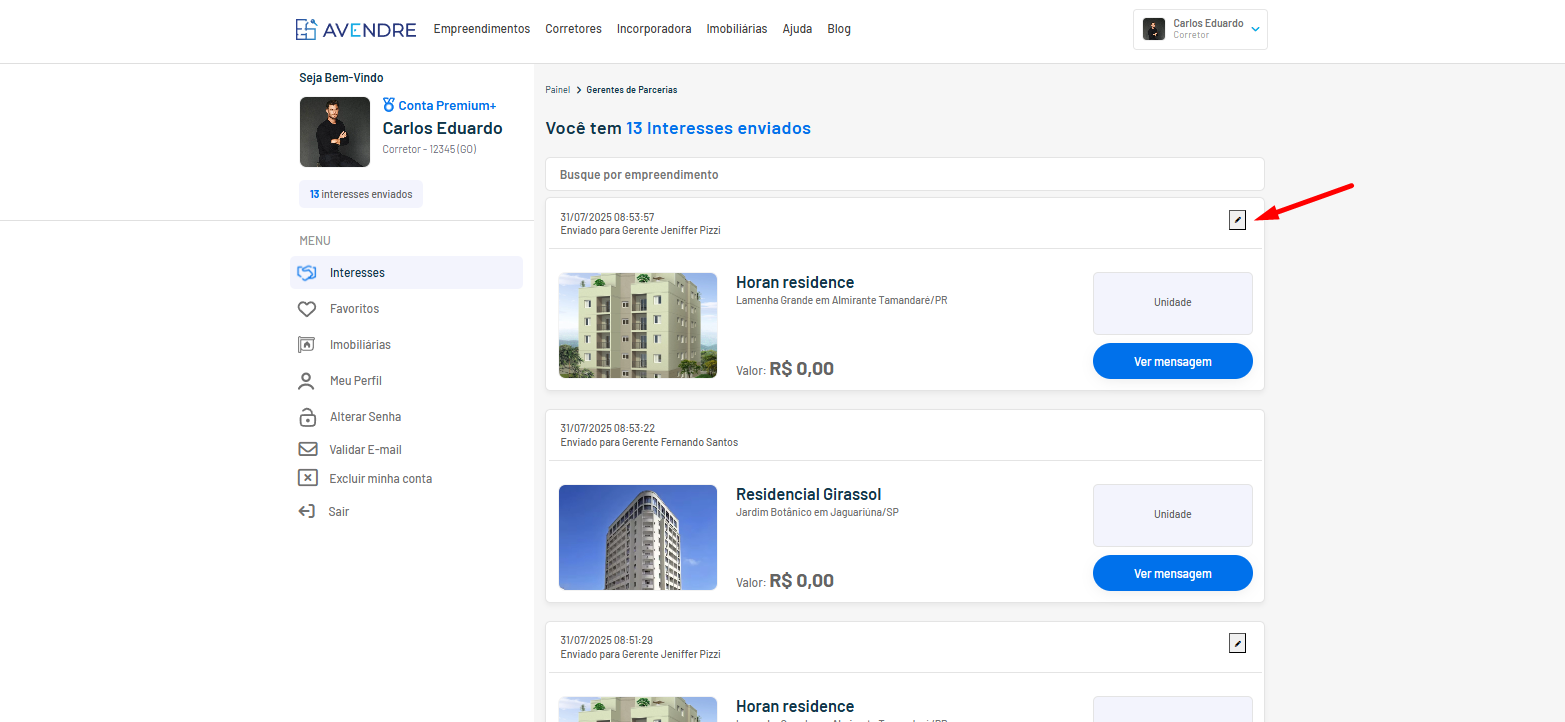Click 13 Interesses enviados heading

pos(718,128)
